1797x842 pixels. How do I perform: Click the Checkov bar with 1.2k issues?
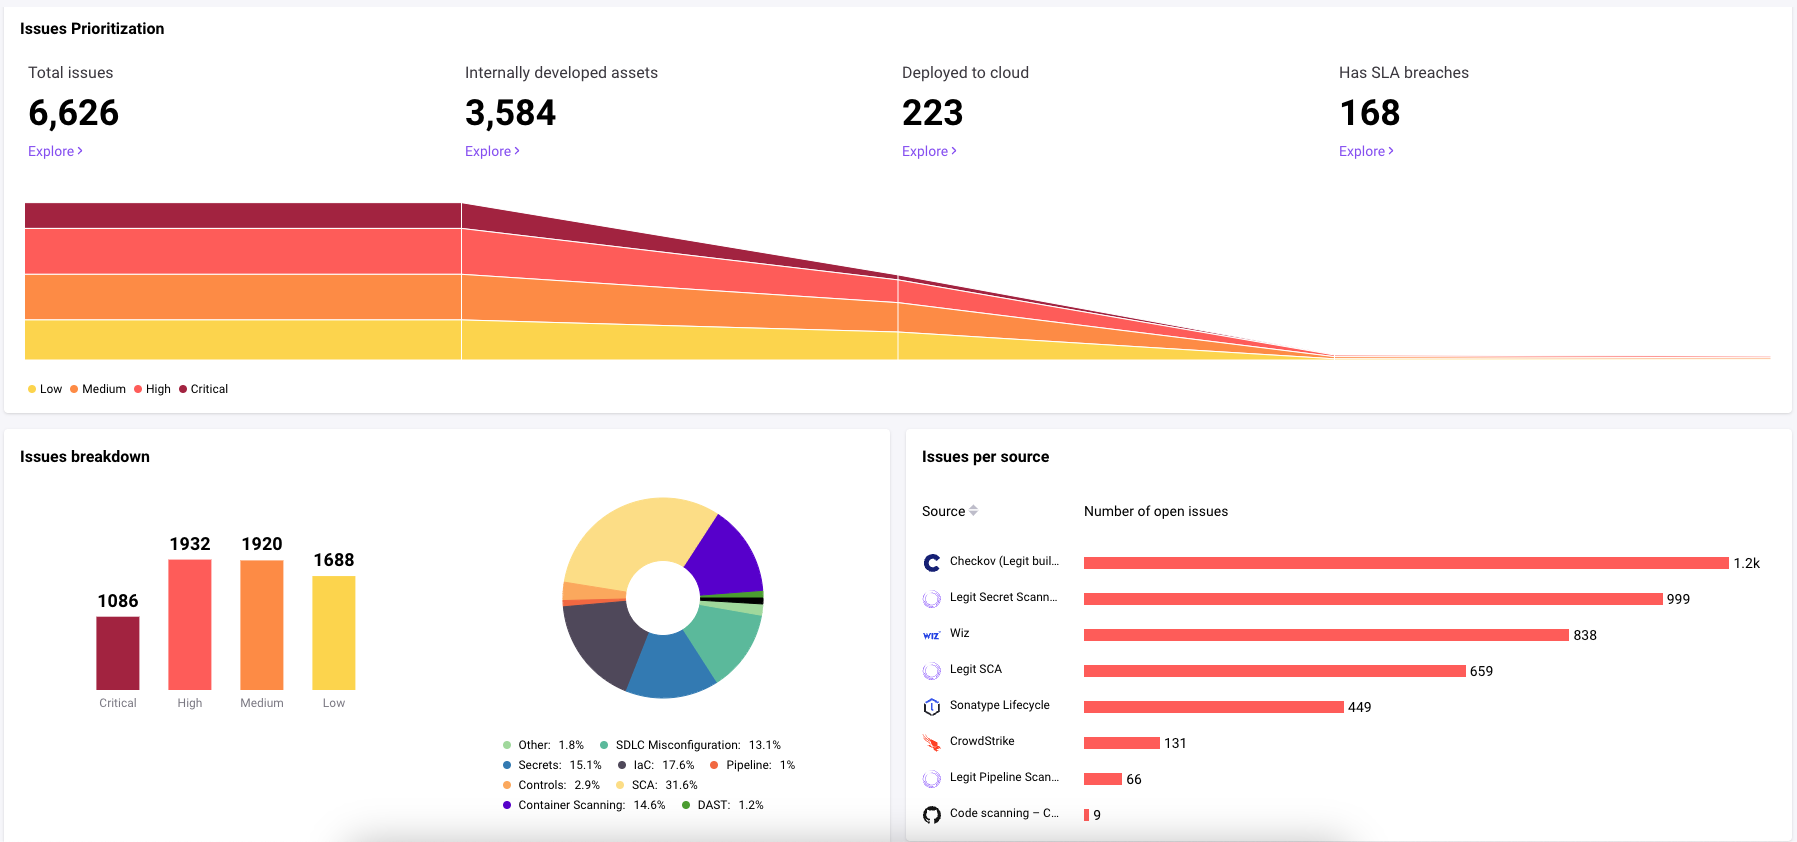pos(1406,563)
